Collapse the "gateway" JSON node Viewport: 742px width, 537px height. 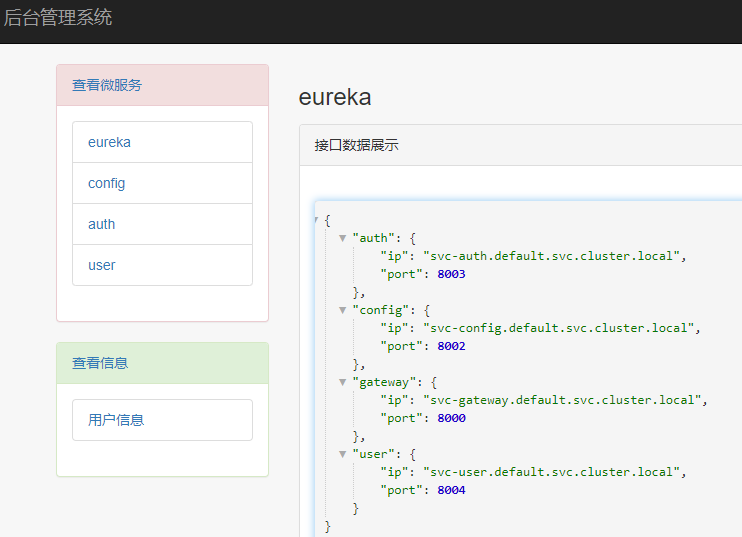click(343, 382)
